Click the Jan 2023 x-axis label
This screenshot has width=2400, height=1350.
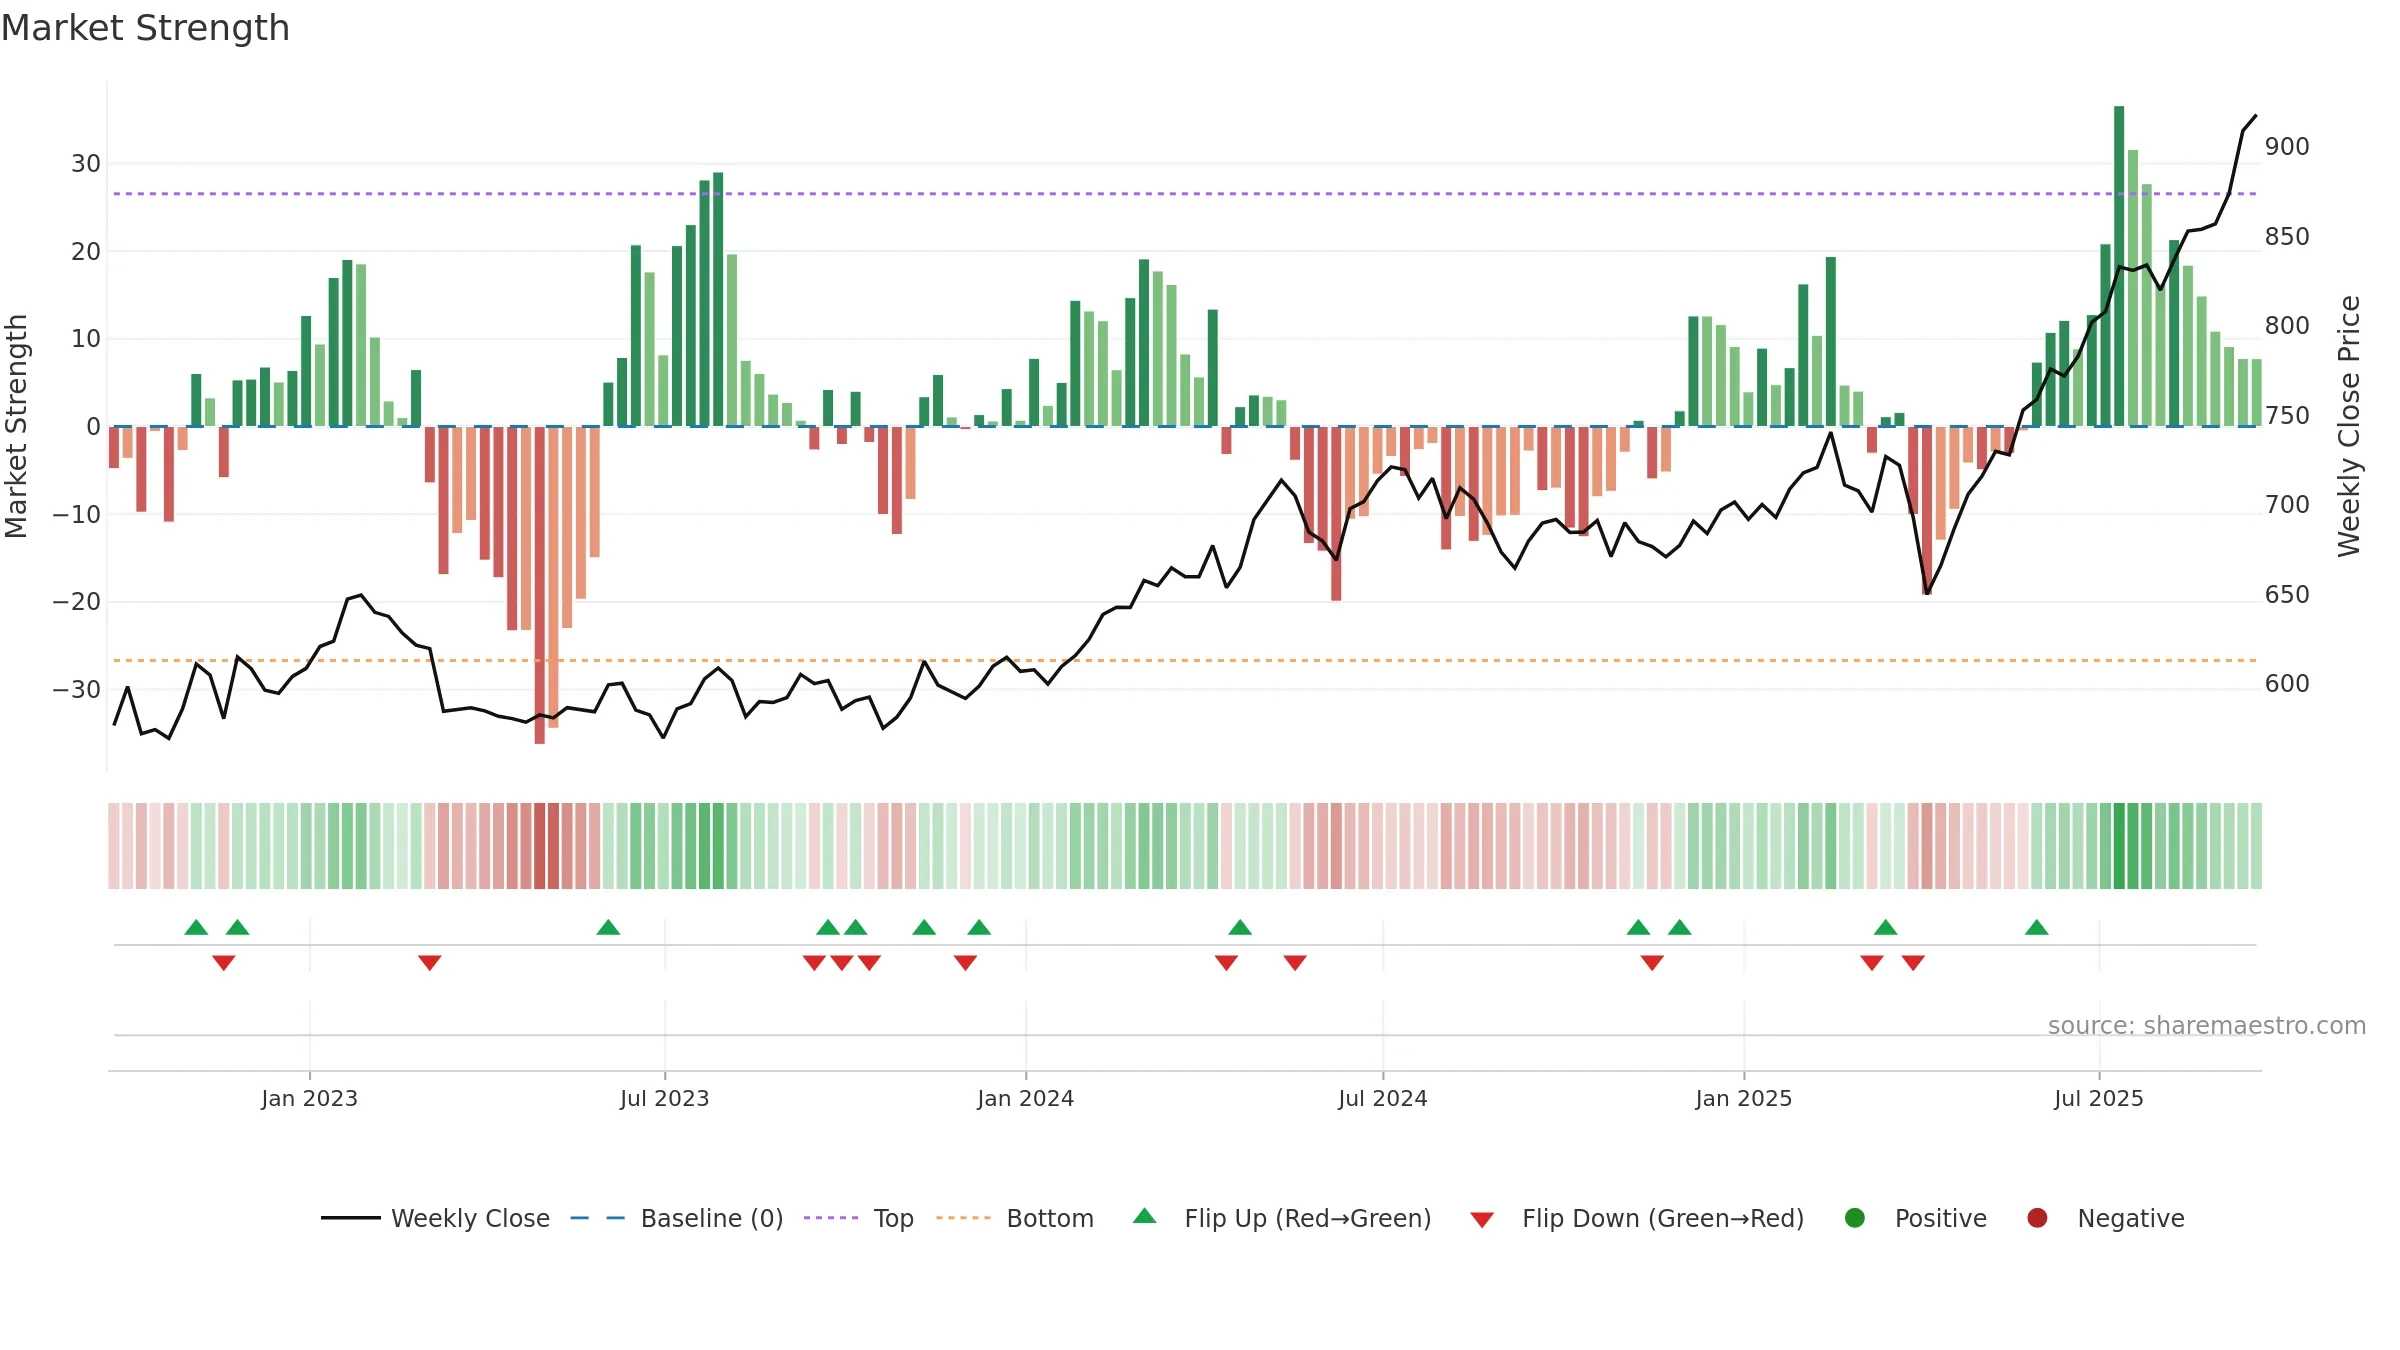pyautogui.click(x=309, y=1098)
